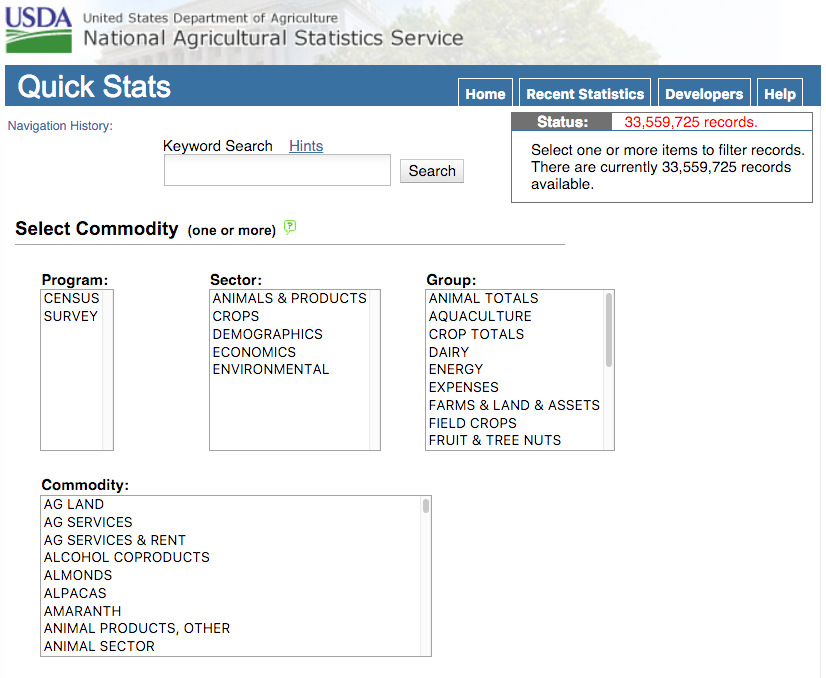
Task: Click the Search button
Action: point(432,171)
